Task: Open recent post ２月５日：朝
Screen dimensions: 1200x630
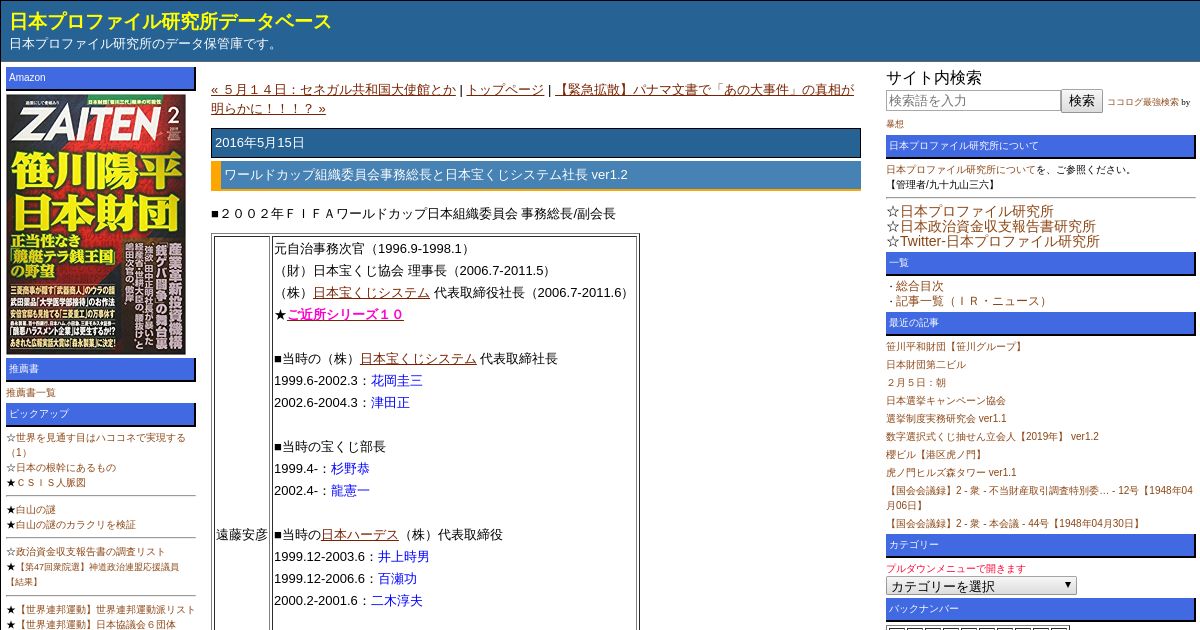Action: click(916, 383)
